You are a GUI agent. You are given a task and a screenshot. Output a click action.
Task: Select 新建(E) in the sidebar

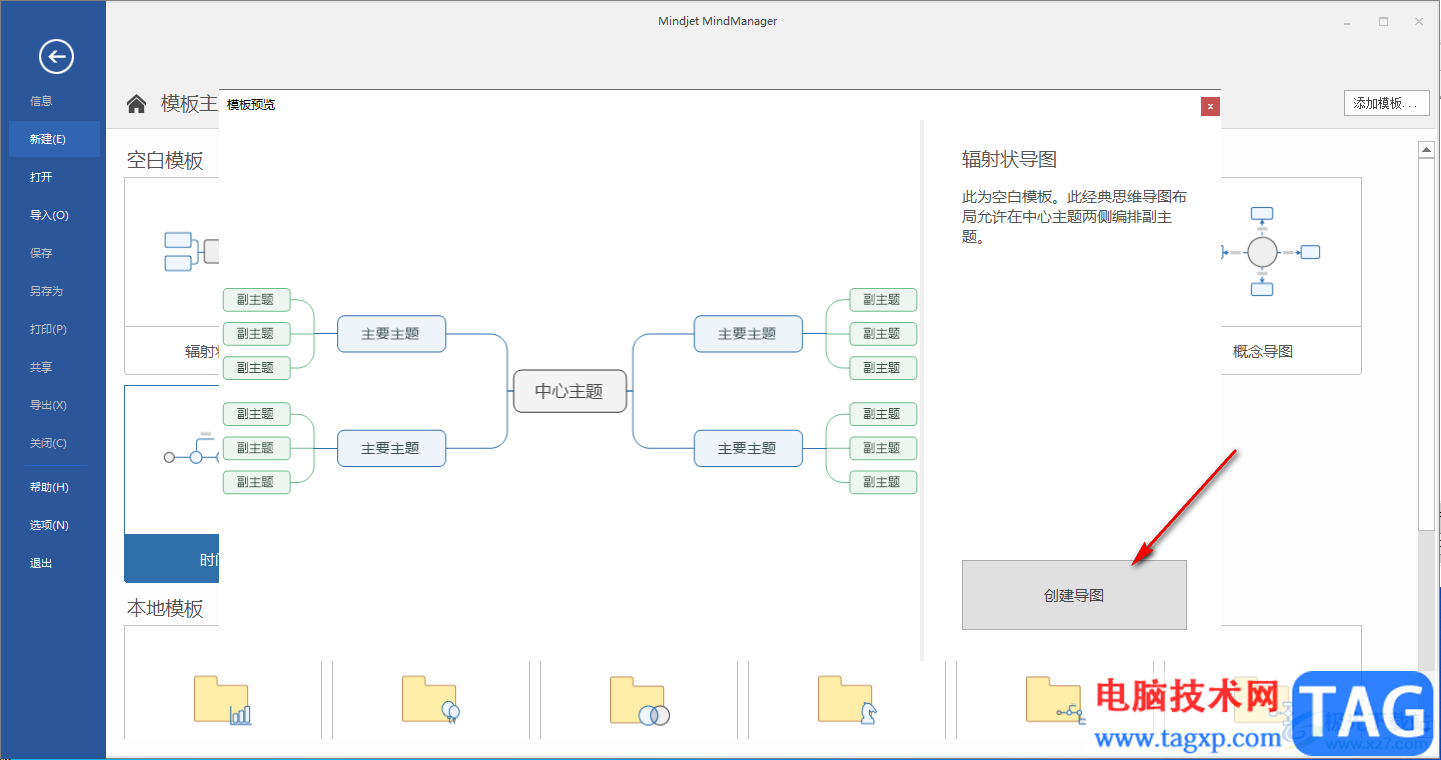pyautogui.click(x=54, y=139)
